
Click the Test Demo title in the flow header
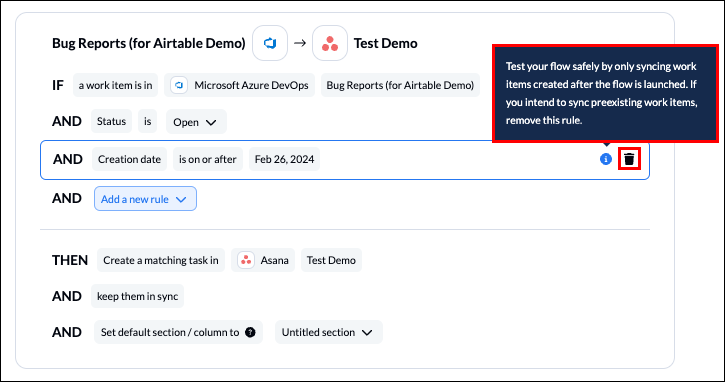[x=386, y=43]
